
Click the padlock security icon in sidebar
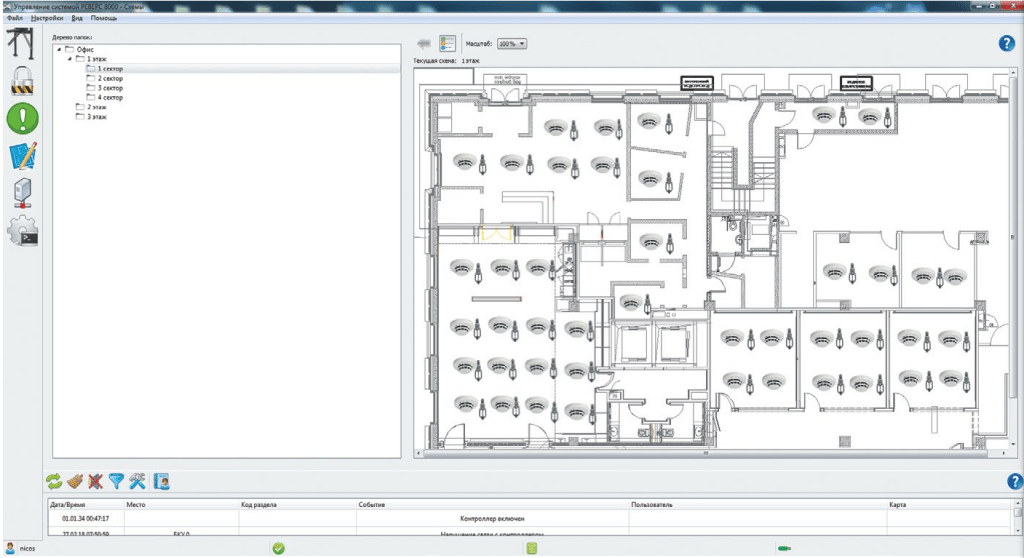(x=22, y=80)
